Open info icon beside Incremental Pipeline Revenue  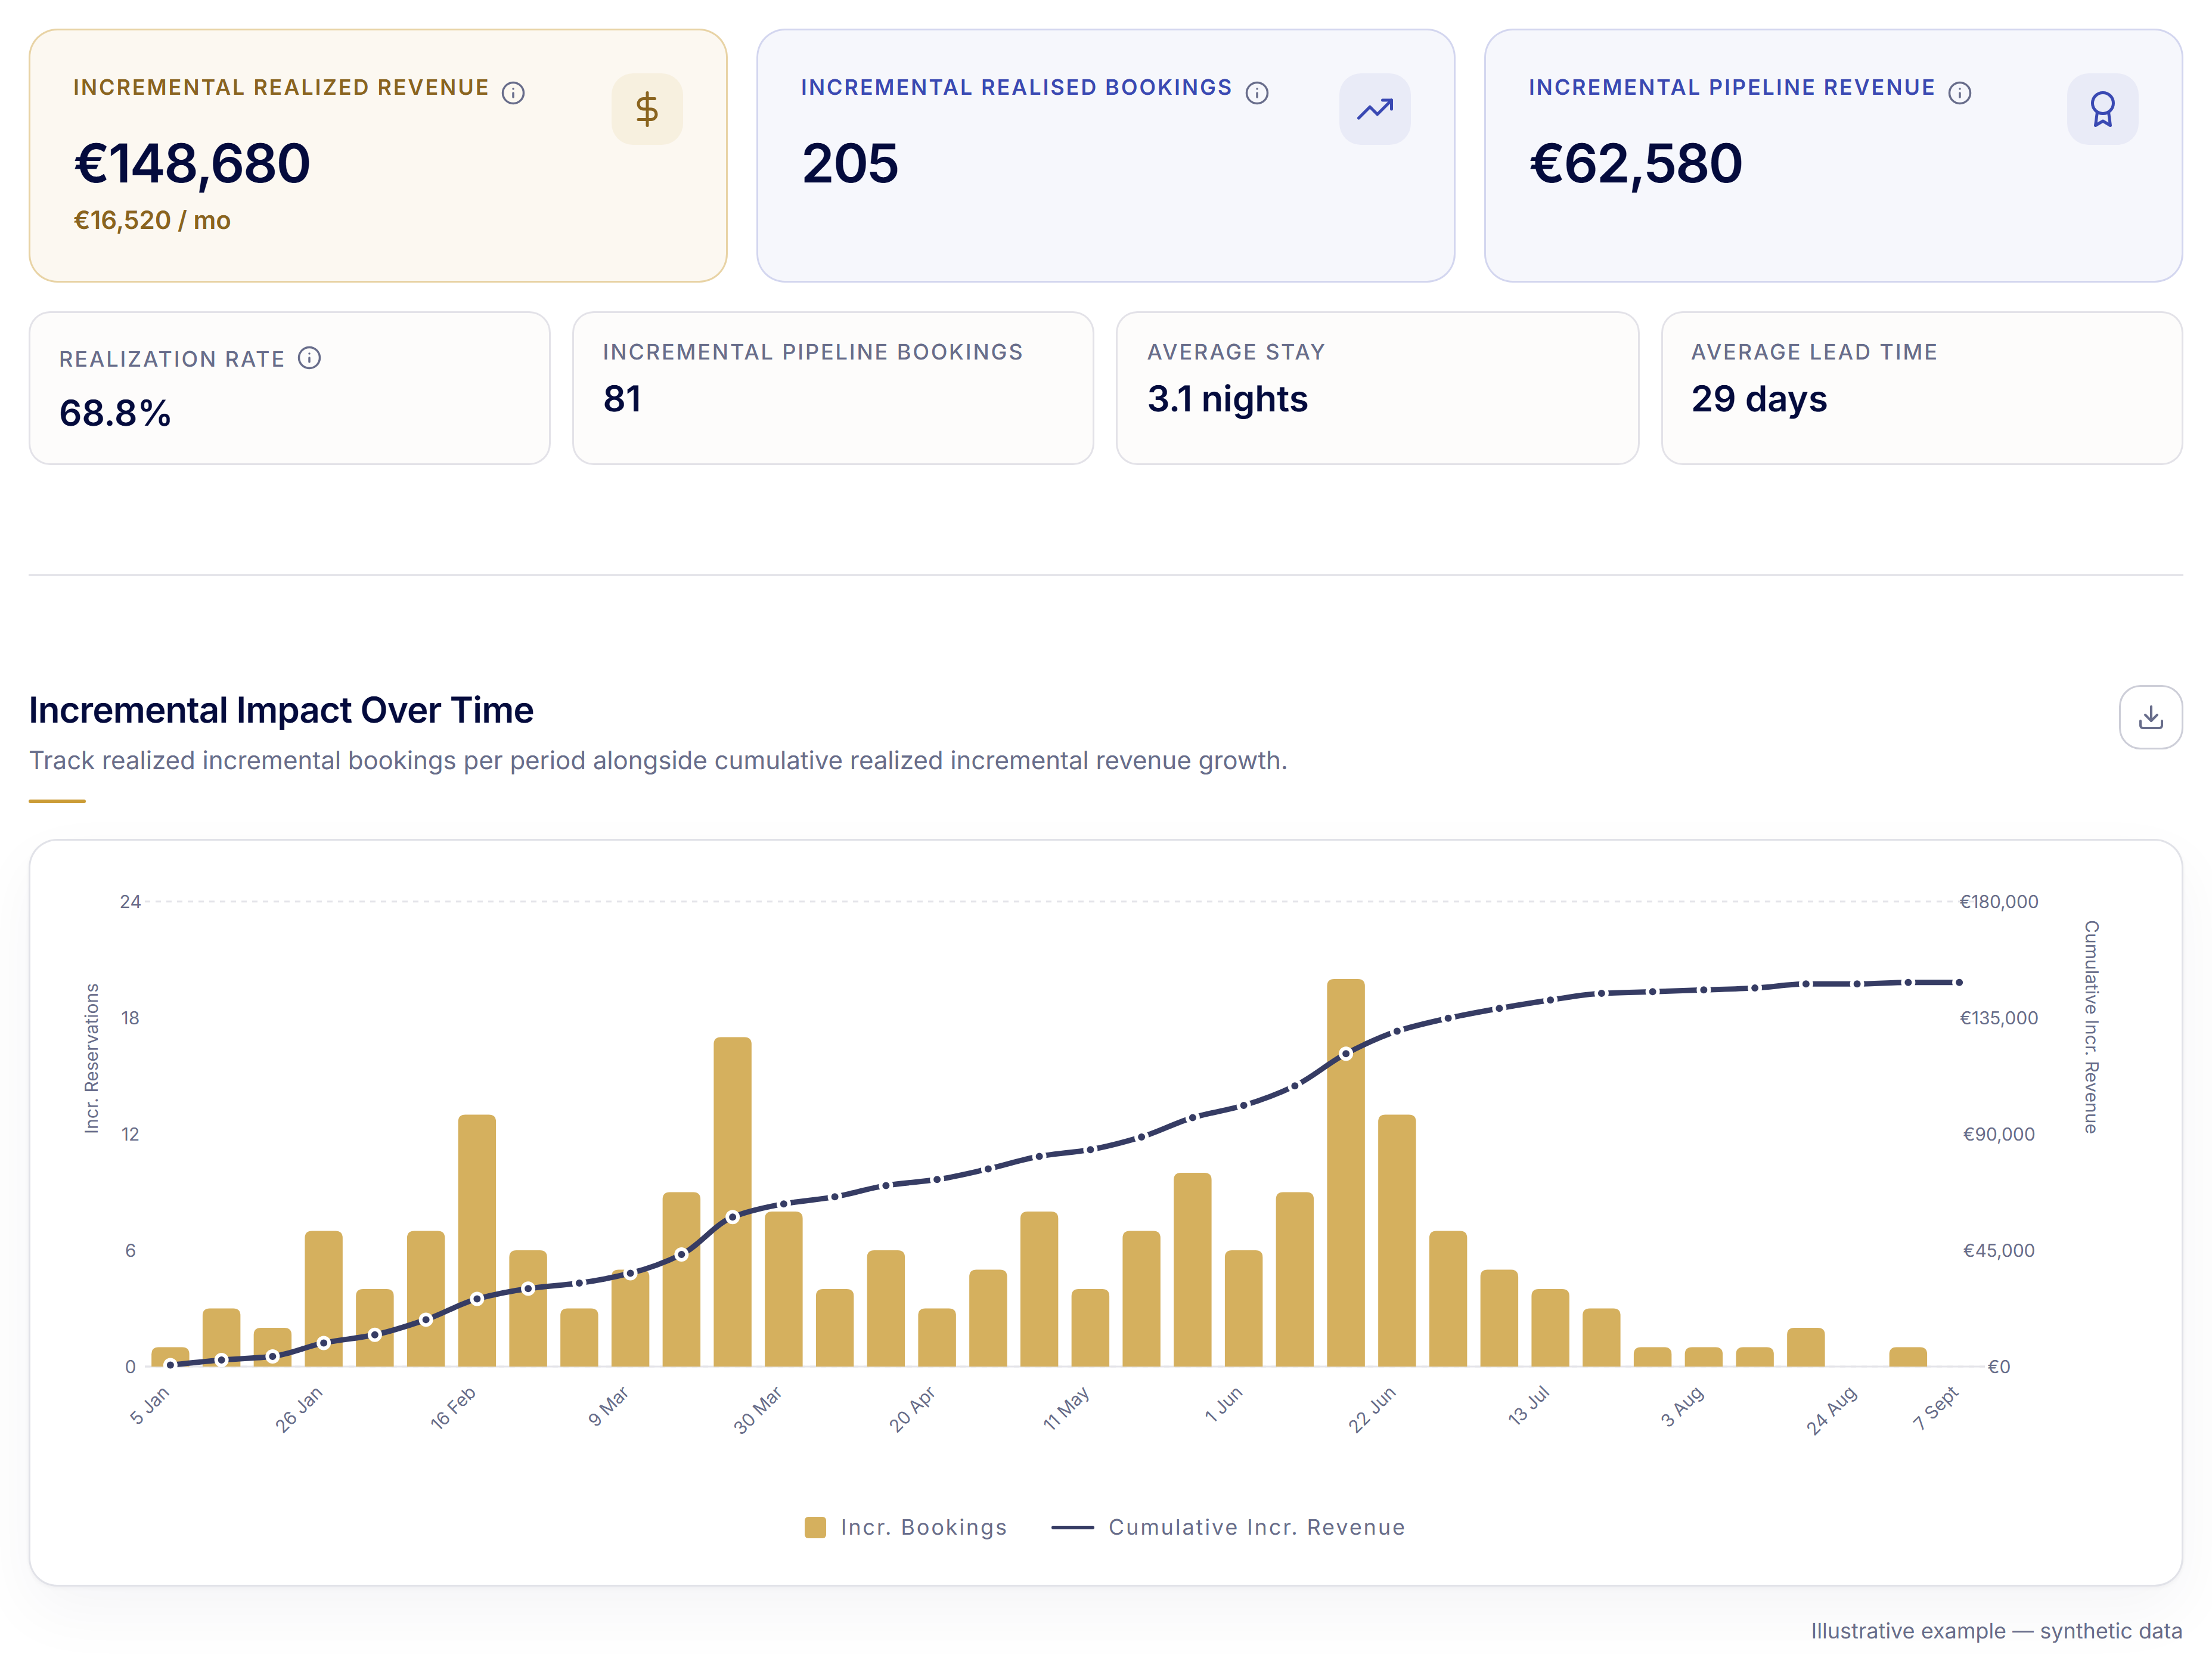tap(1960, 93)
